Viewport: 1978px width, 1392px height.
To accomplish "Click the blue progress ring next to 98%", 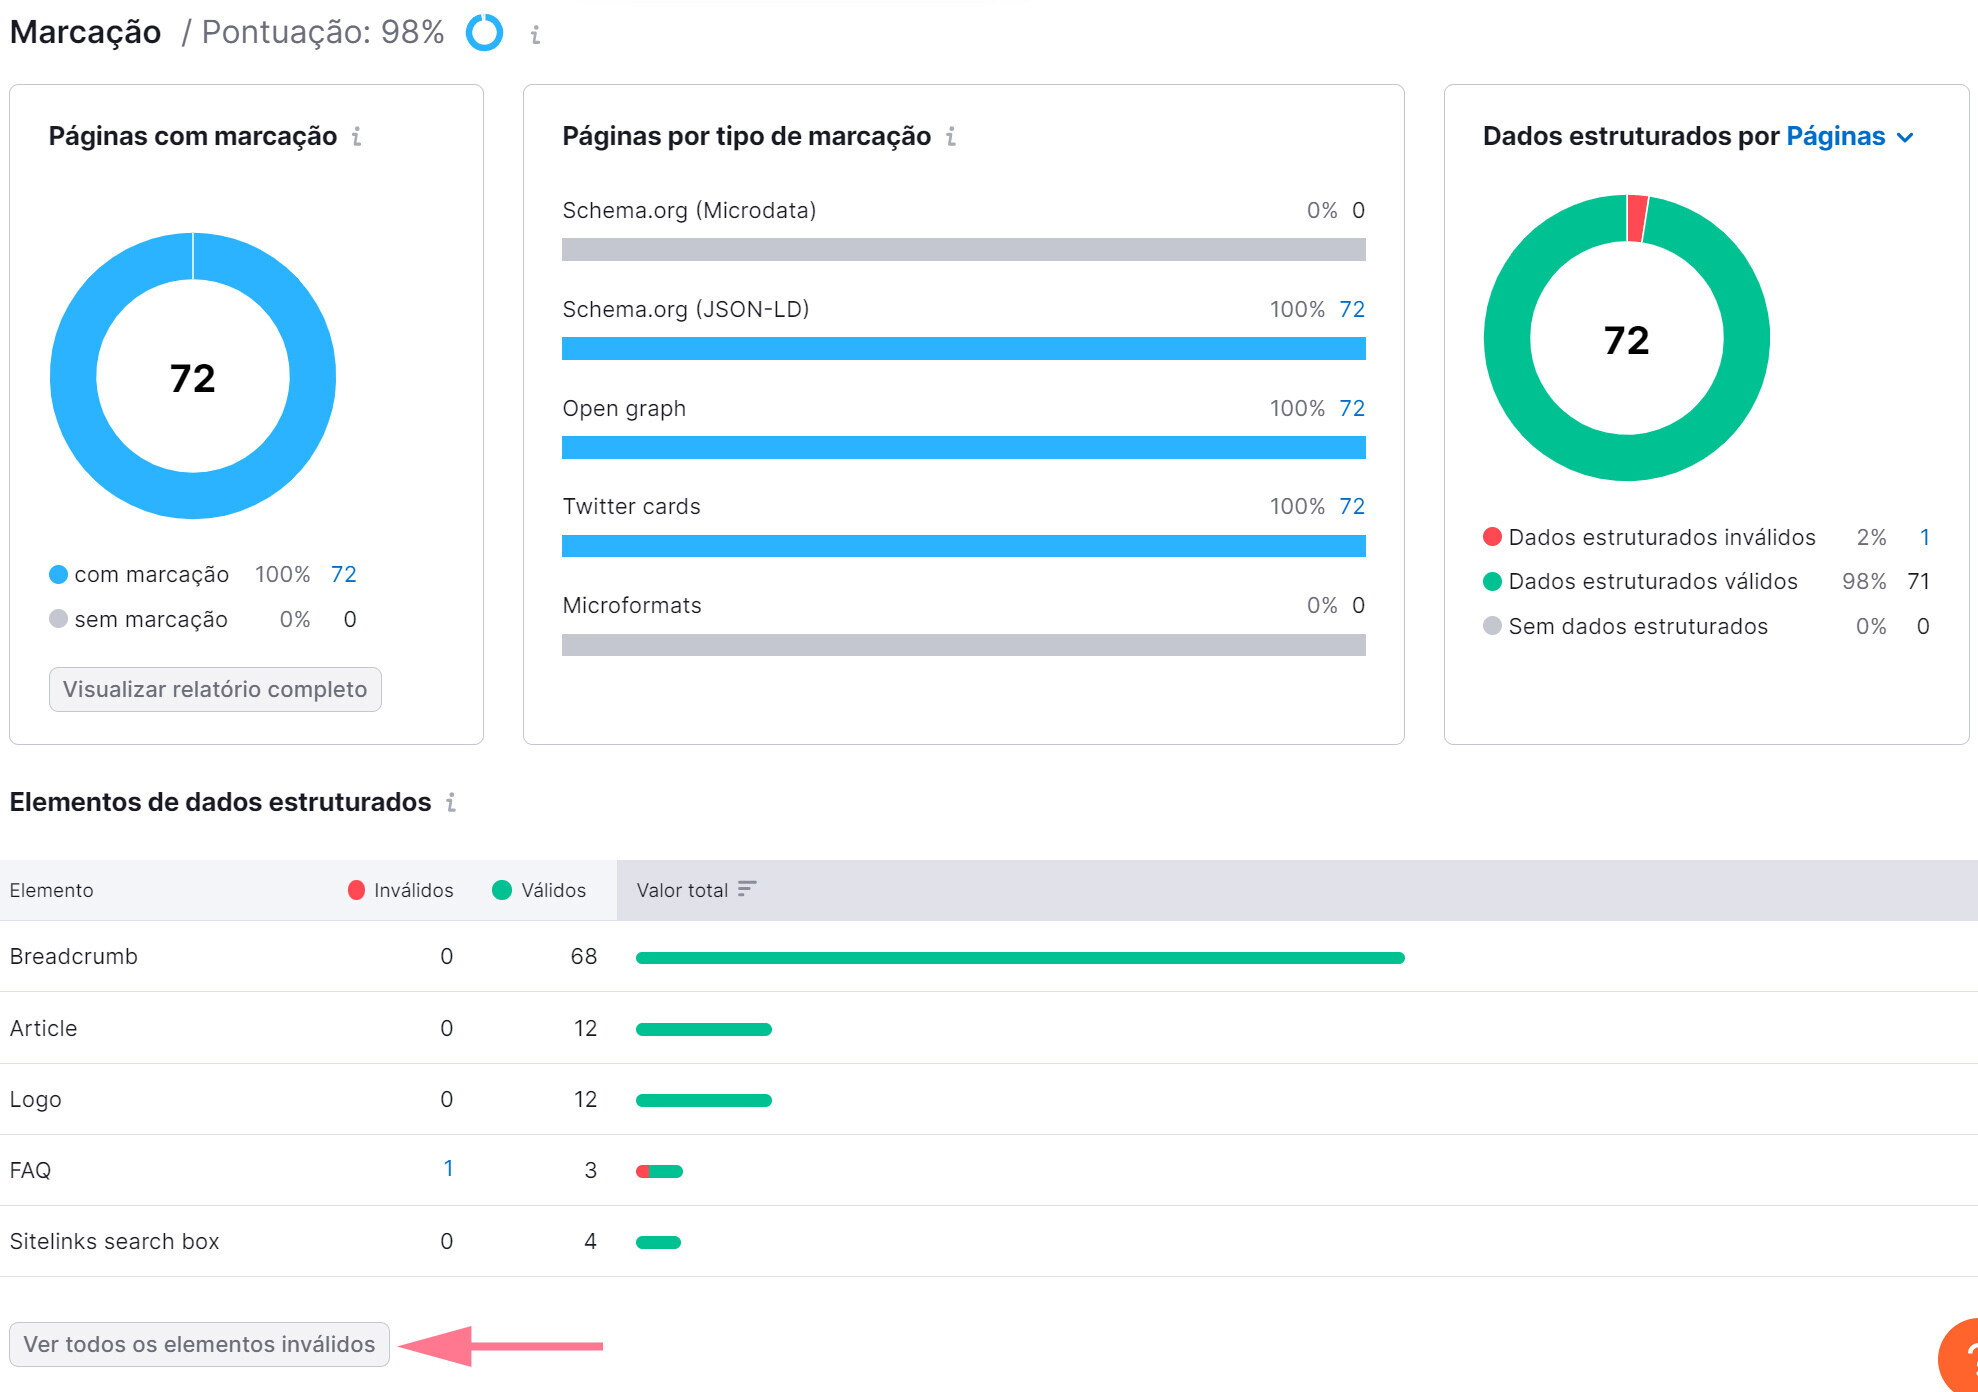I will tap(483, 33).
